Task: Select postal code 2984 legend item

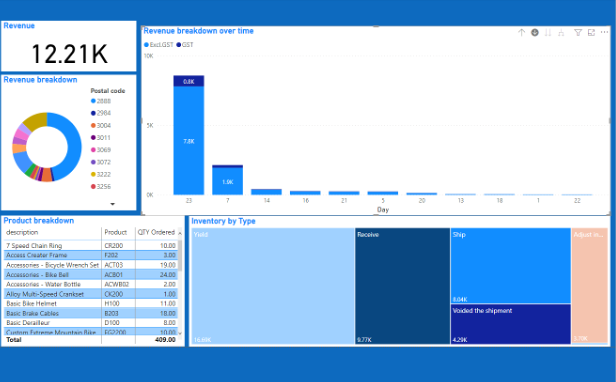Action: [x=101, y=113]
